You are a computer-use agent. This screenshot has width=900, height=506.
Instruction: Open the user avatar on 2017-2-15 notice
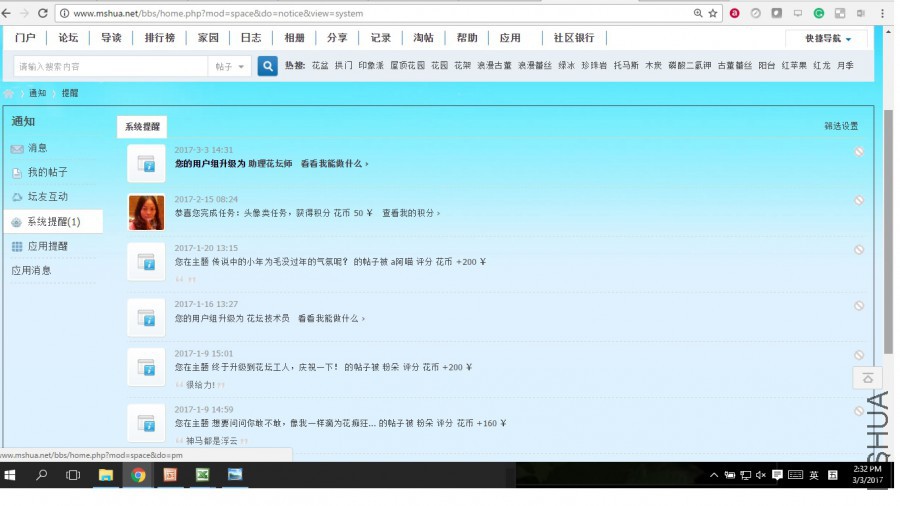pyautogui.click(x=146, y=212)
